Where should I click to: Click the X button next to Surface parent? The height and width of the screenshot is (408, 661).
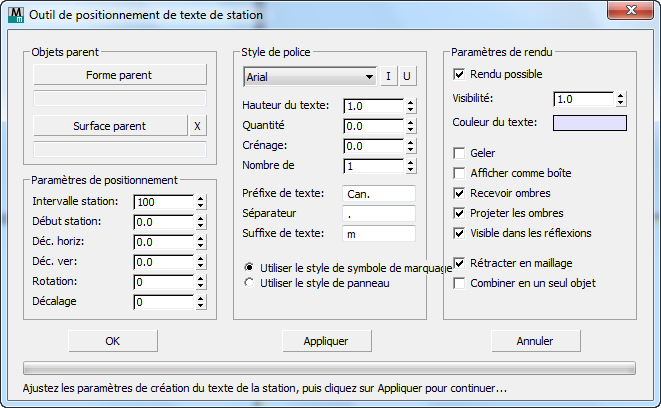198,126
